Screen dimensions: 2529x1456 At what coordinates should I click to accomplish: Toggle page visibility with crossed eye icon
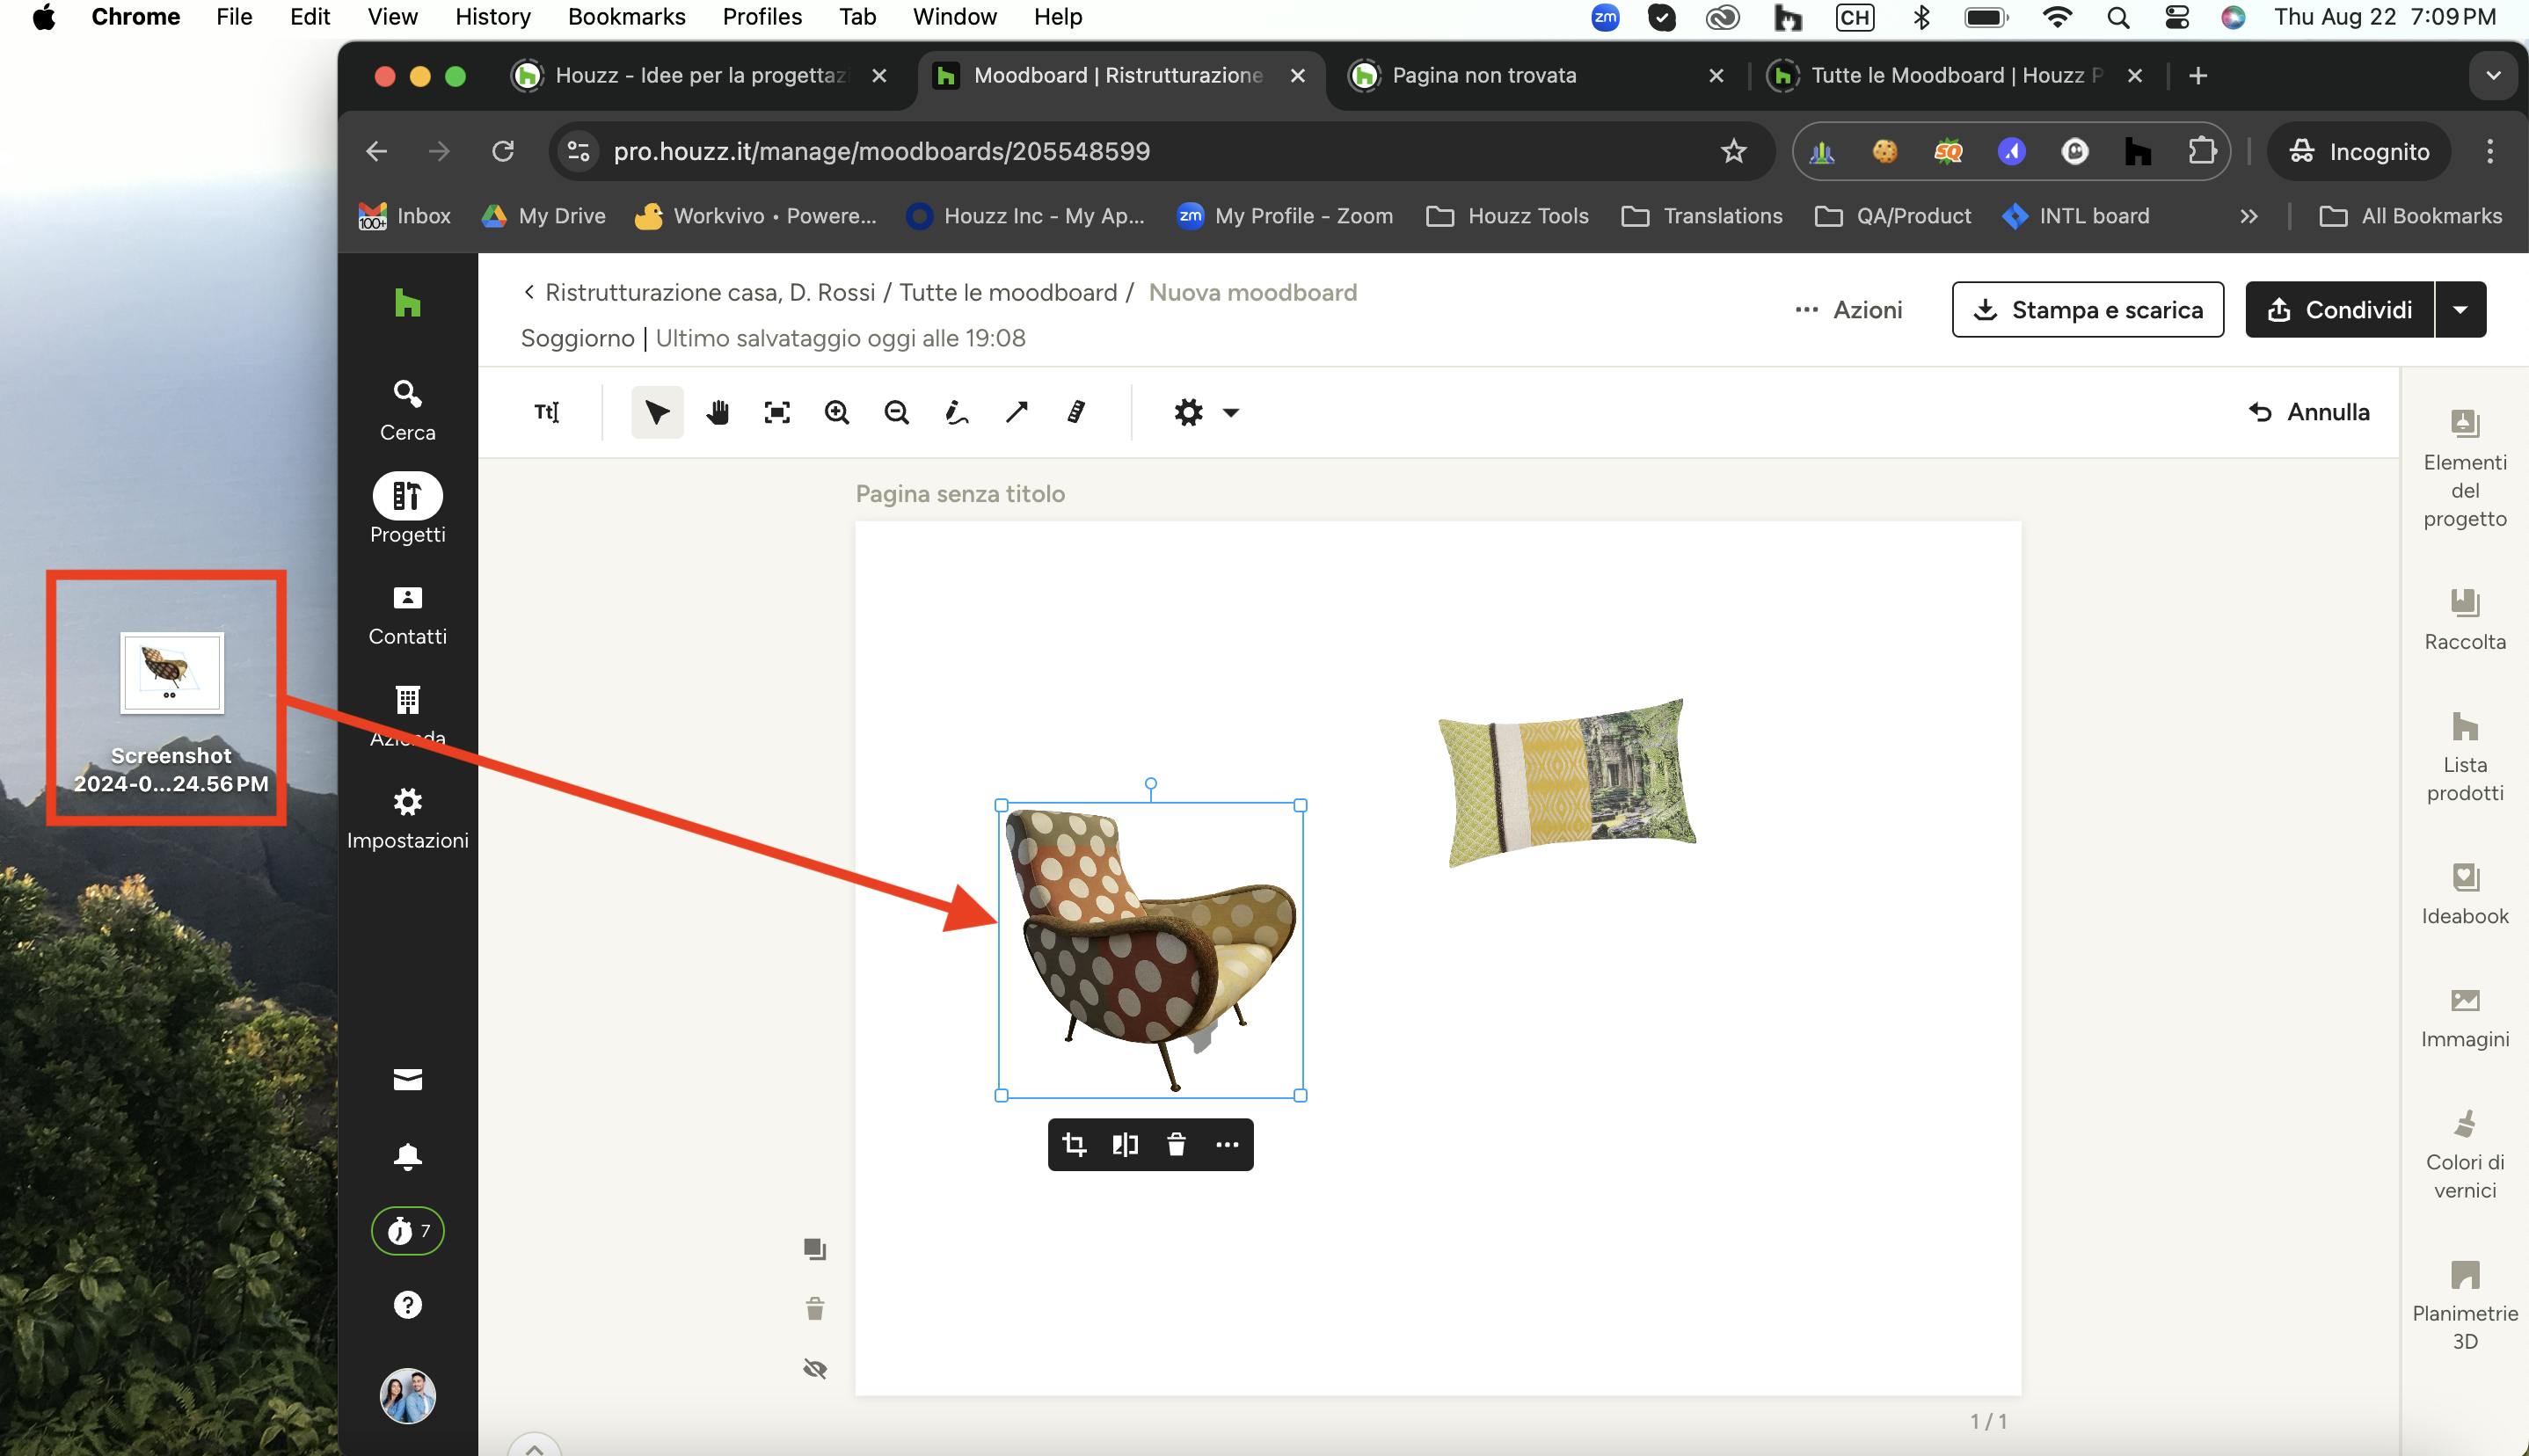point(815,1369)
